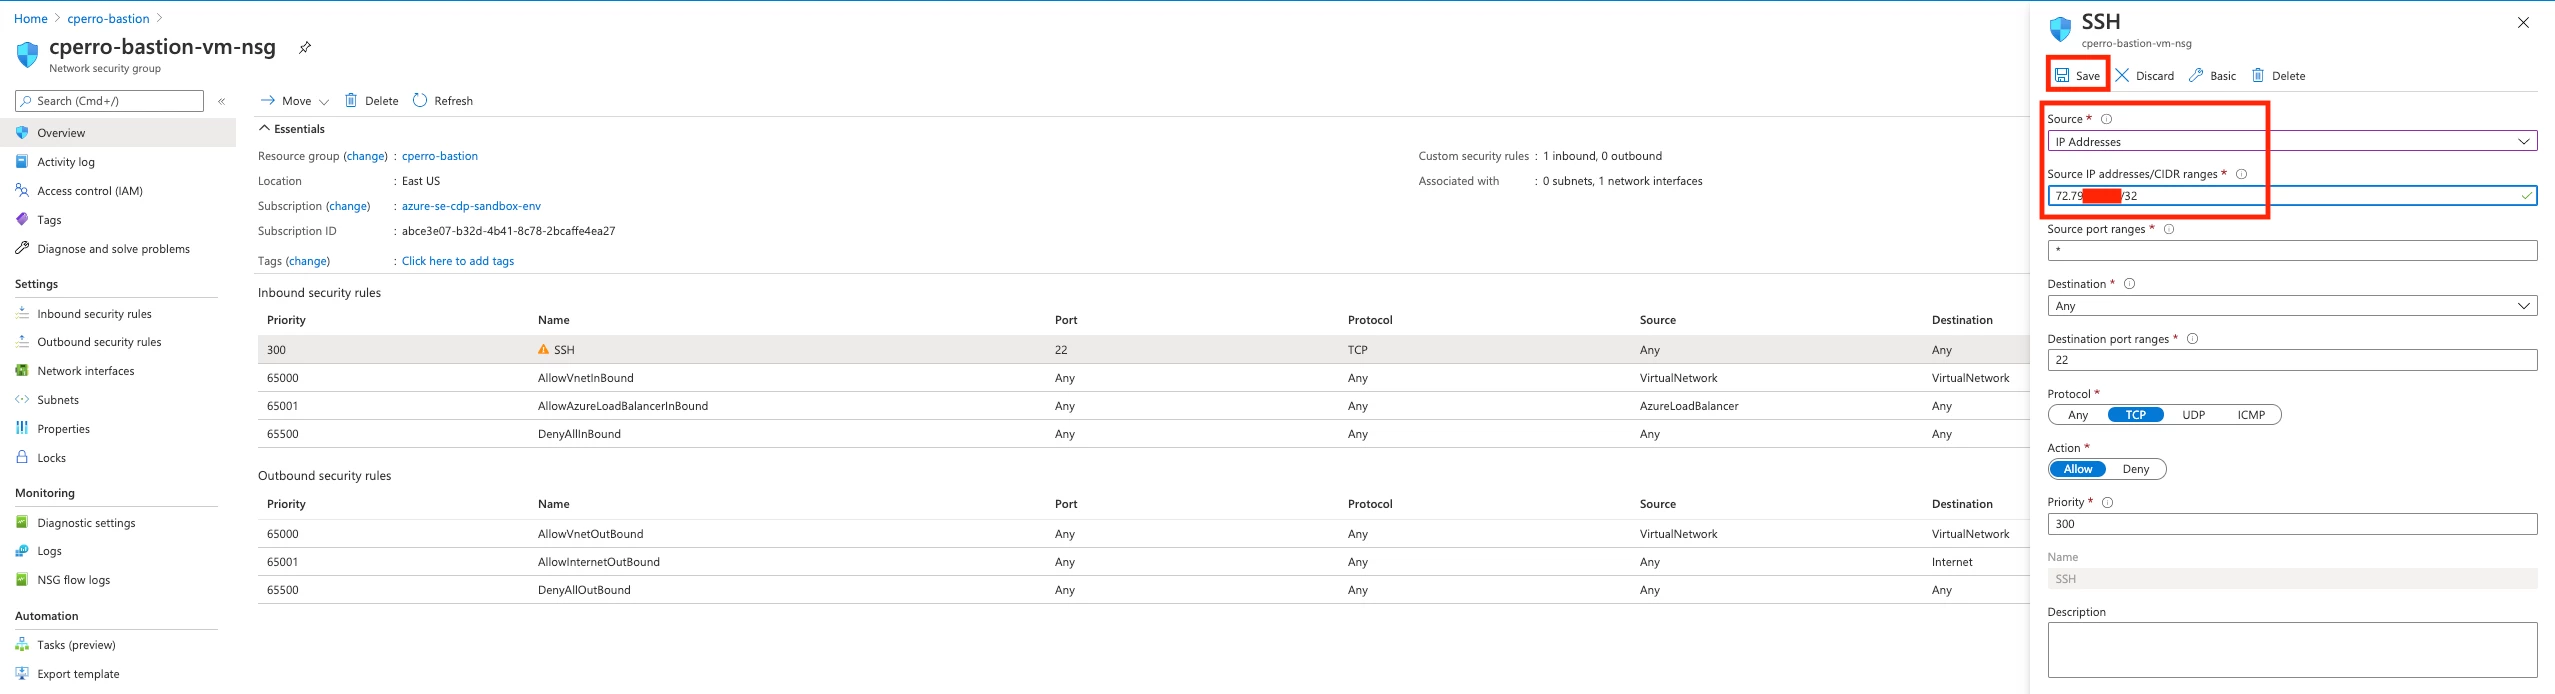2555x694 pixels.
Task: Click the Description text area
Action: tap(2292, 650)
